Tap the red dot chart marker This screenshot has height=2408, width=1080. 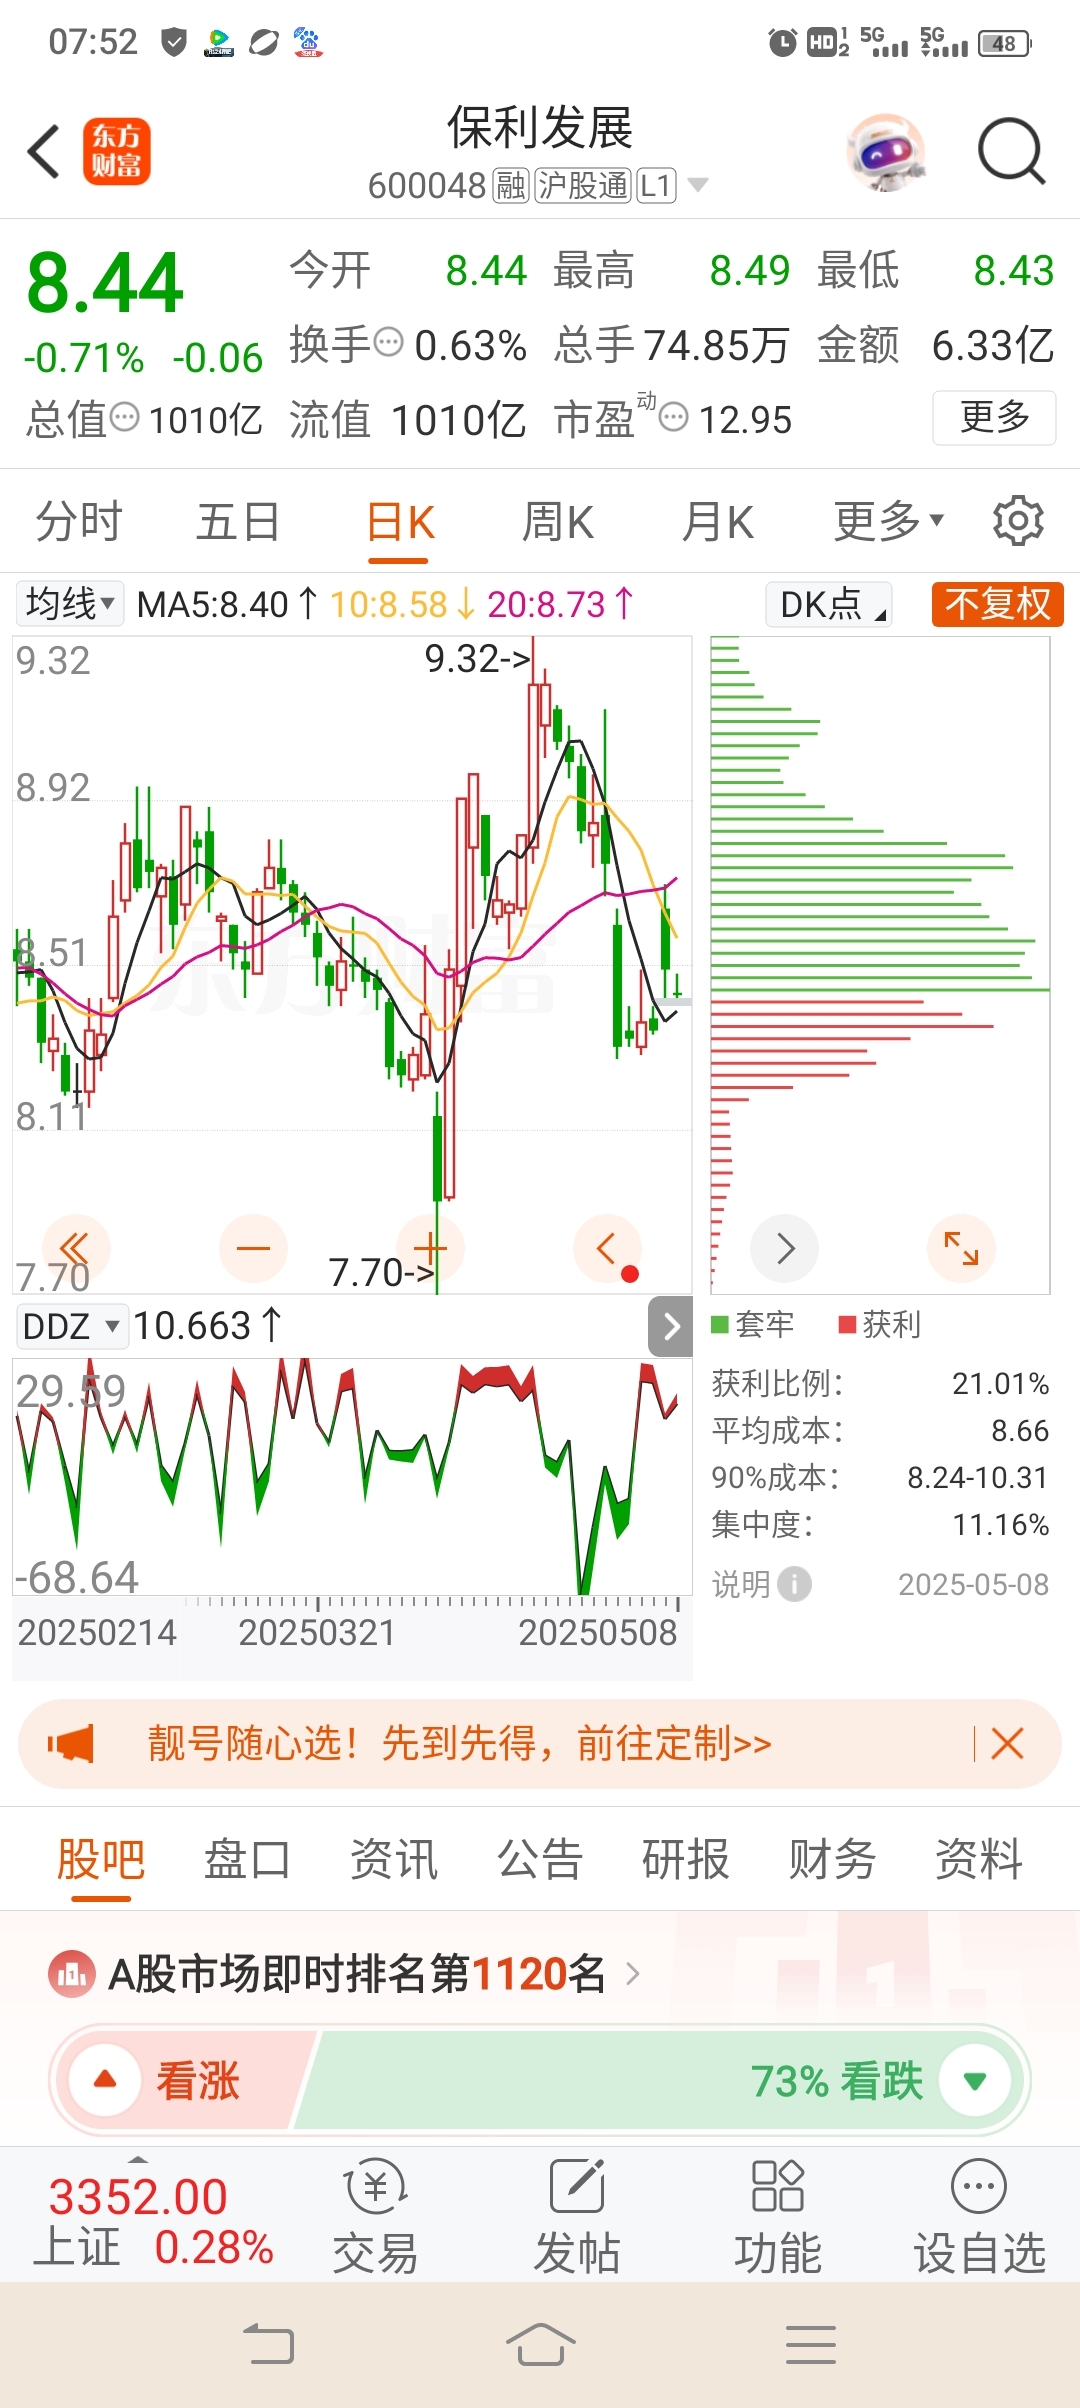629,1273
